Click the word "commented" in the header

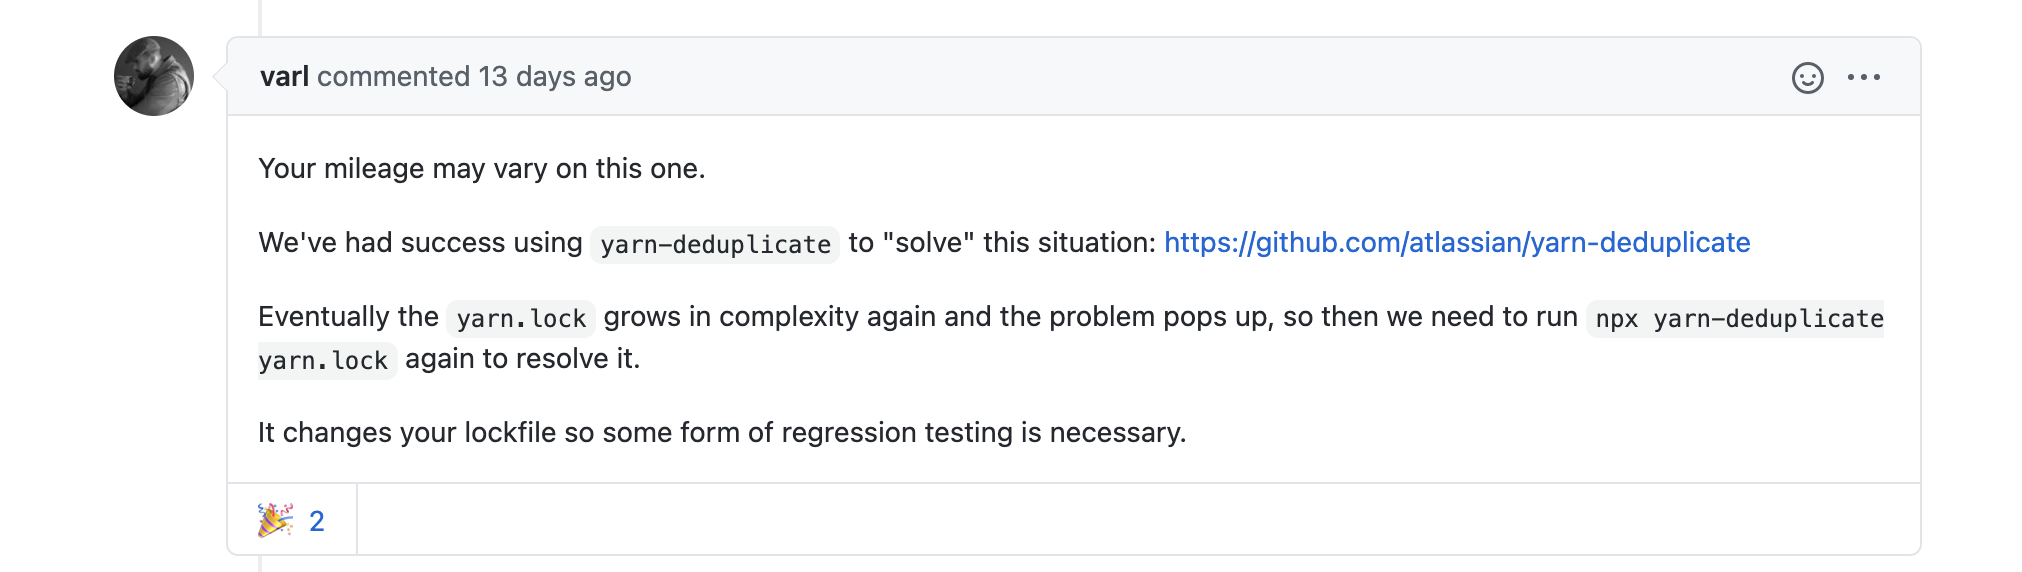(x=393, y=77)
